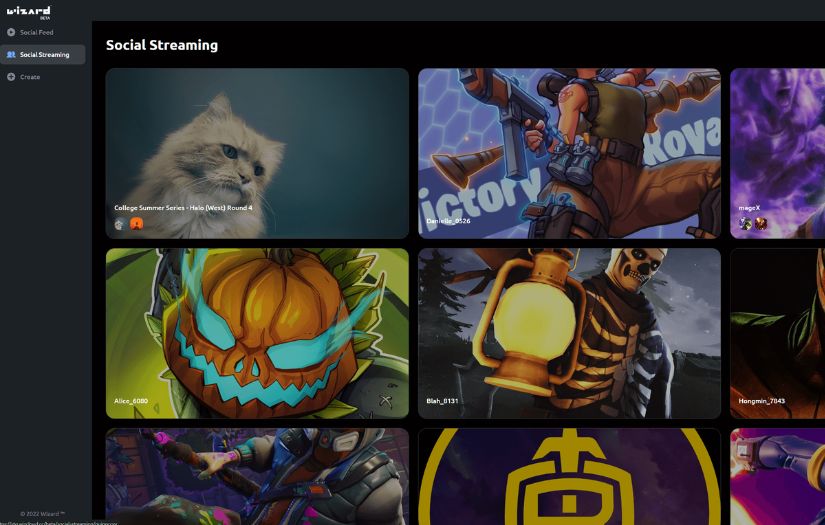The height and width of the screenshot is (525, 825).
Task: Select the Social Streaming menu item
Action: pos(43,54)
